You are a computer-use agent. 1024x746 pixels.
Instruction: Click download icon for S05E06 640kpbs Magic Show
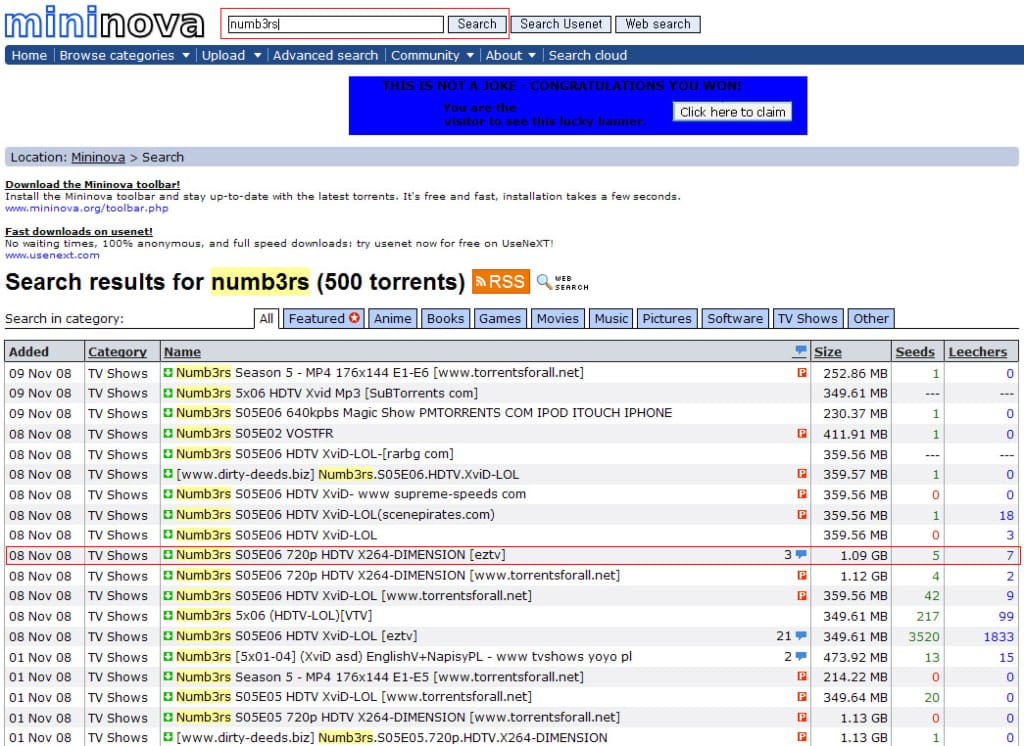click(x=168, y=413)
